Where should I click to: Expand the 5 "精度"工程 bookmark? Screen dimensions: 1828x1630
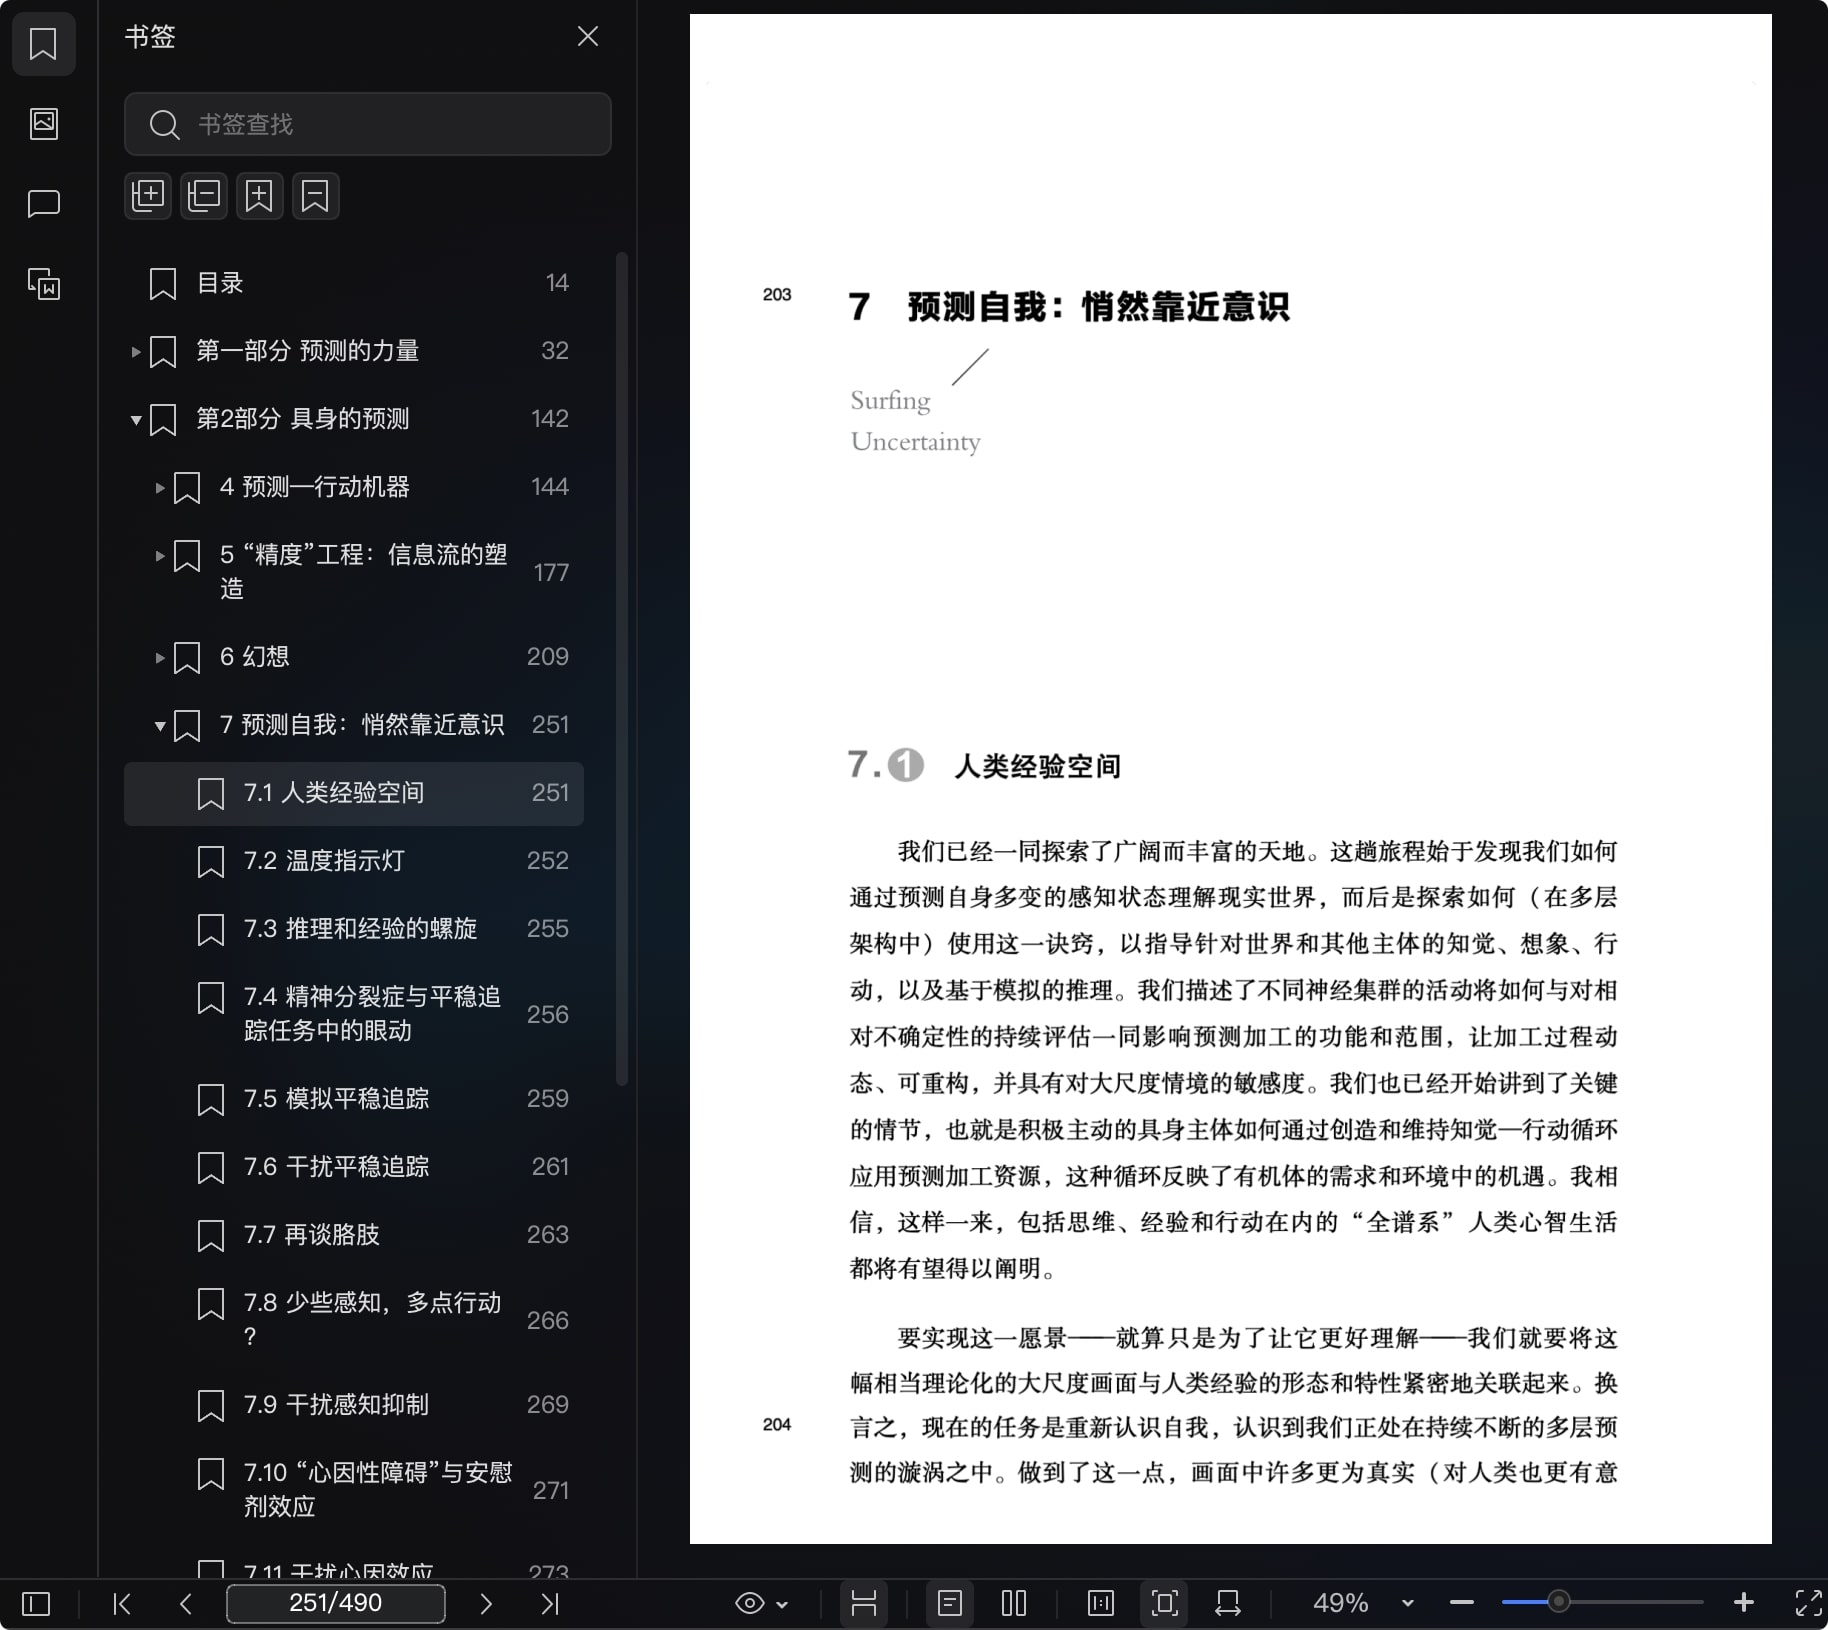click(x=160, y=556)
